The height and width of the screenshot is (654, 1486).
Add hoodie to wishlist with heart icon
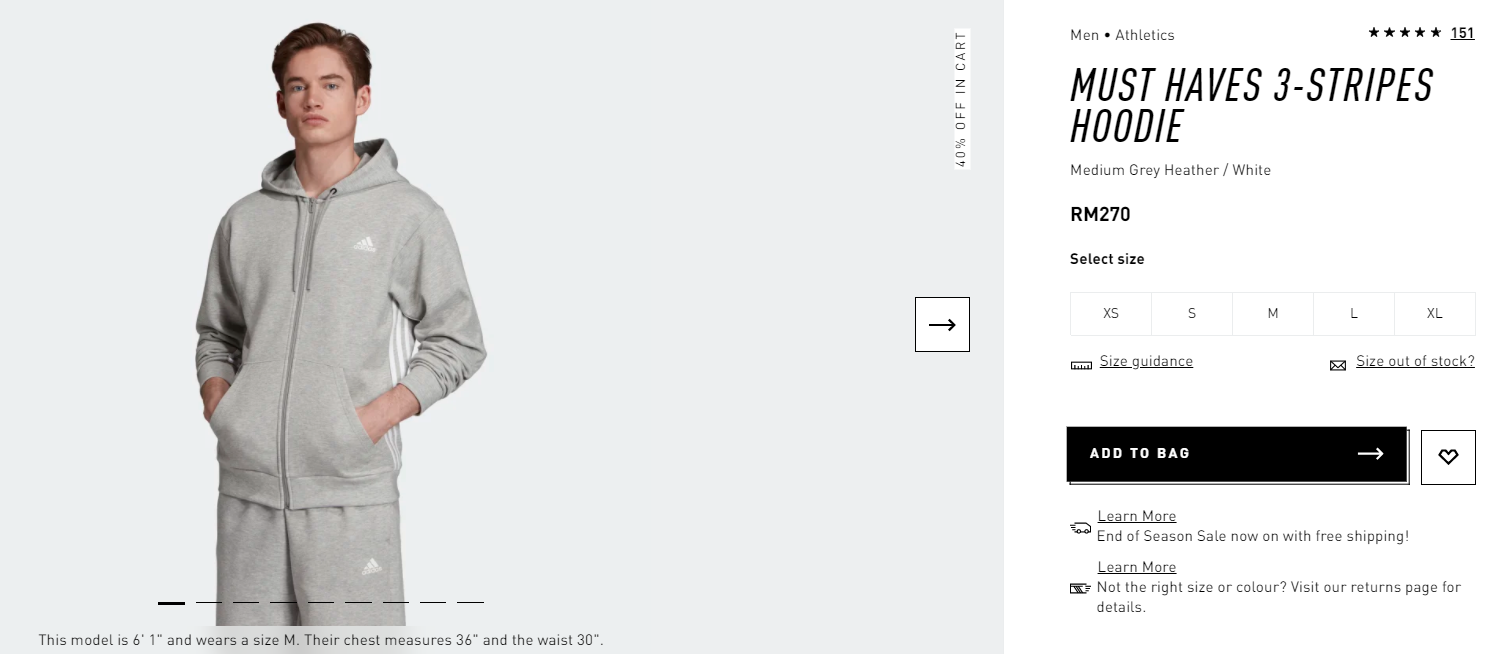click(x=1448, y=457)
